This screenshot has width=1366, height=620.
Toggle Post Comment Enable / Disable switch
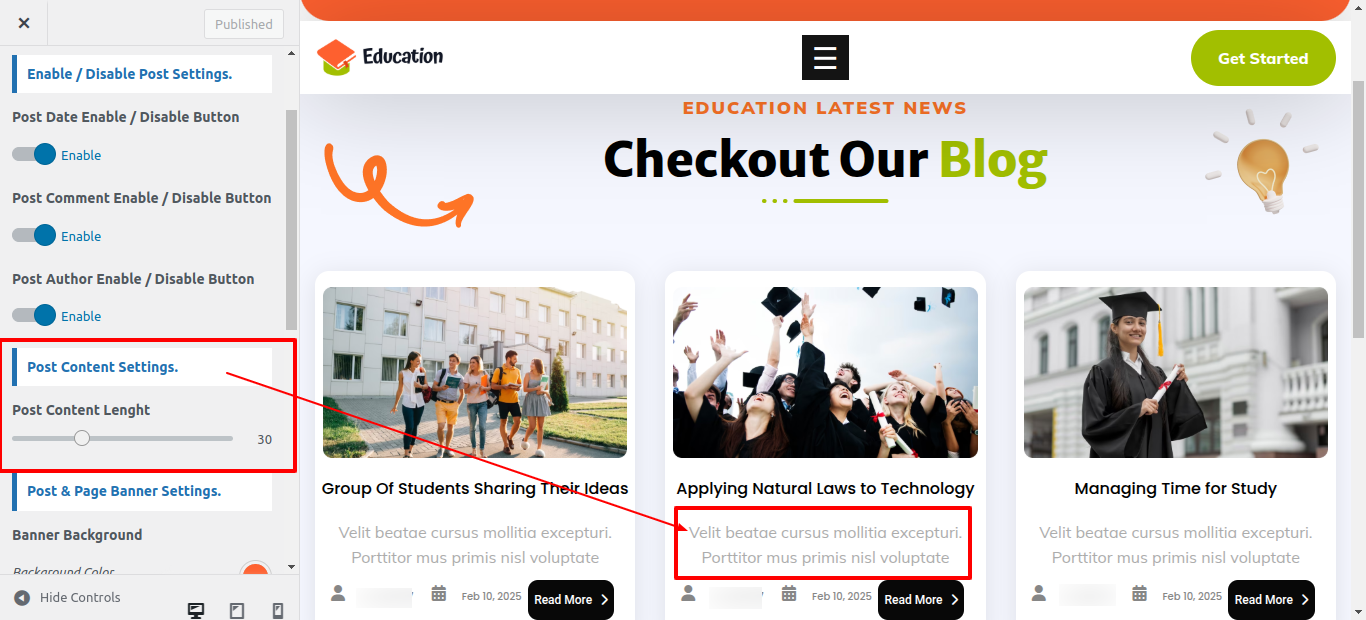[x=34, y=235]
